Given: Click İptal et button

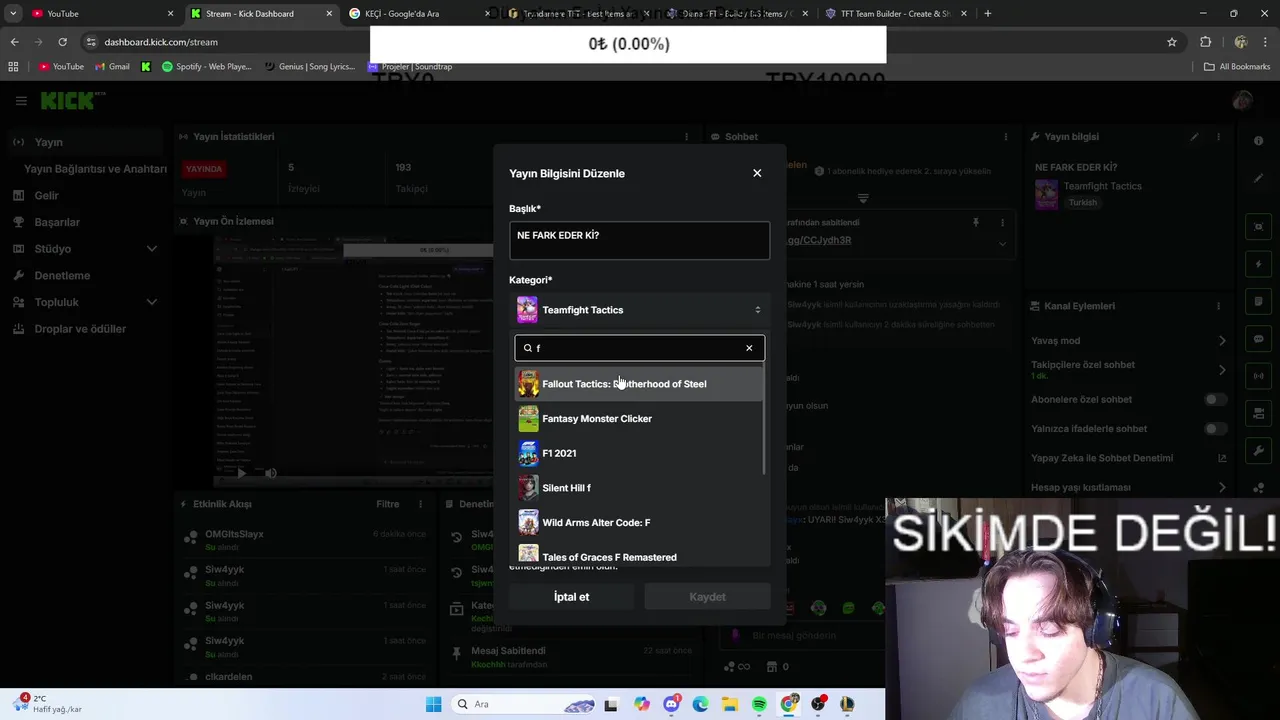Looking at the screenshot, I should click(572, 597).
